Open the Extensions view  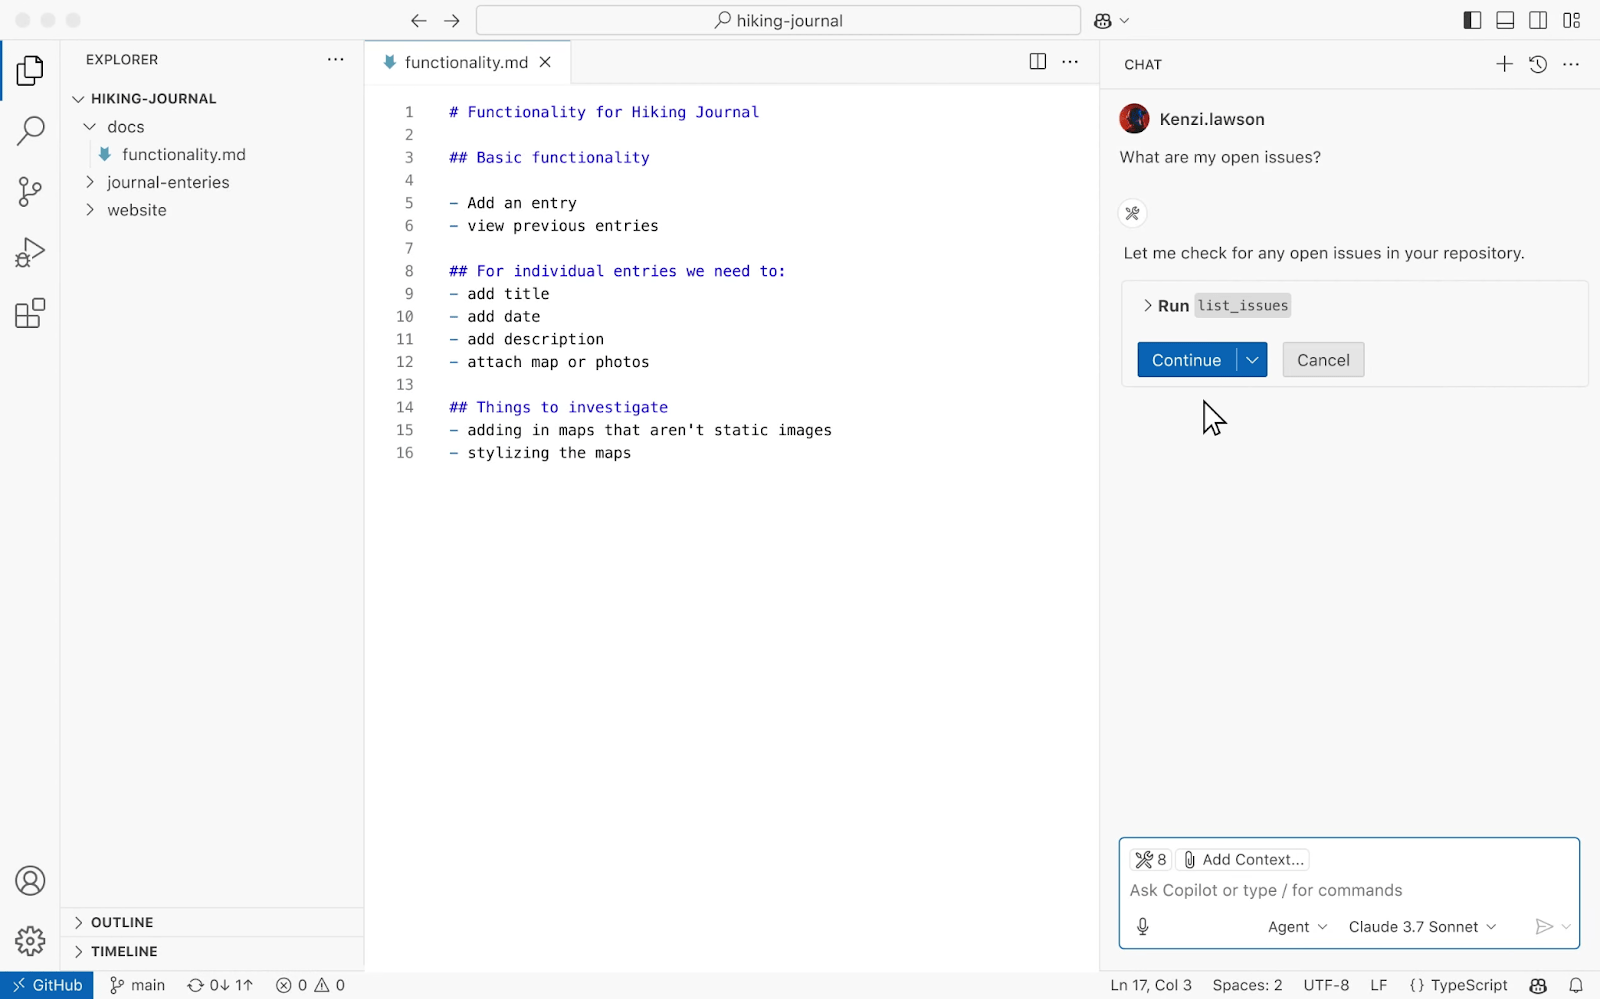[x=30, y=313]
